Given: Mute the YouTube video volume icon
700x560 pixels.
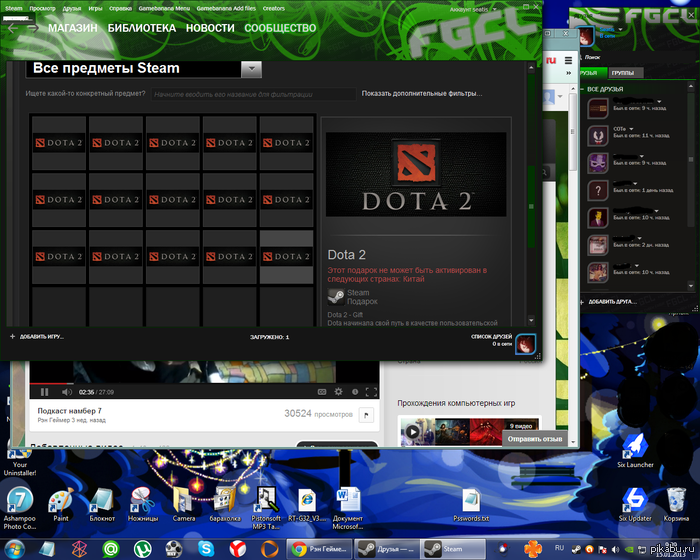Looking at the screenshot, I should tap(67, 392).
